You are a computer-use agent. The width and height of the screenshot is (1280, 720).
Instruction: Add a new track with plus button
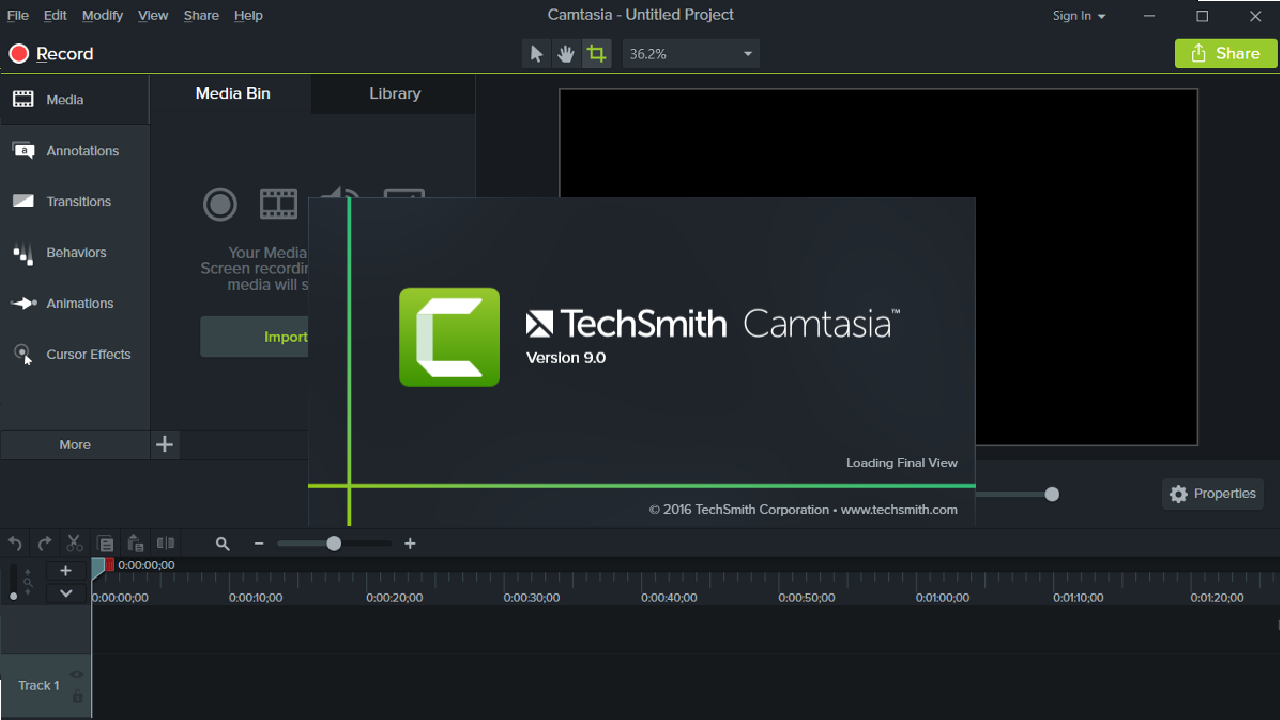pos(66,571)
